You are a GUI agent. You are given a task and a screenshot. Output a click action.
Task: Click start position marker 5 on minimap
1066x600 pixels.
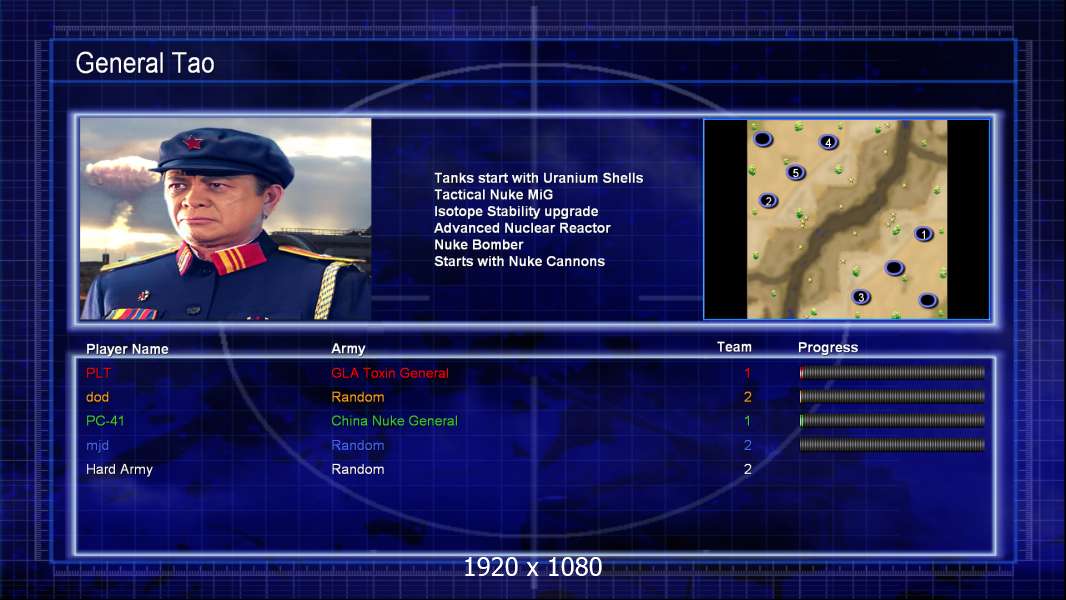[x=795, y=173]
